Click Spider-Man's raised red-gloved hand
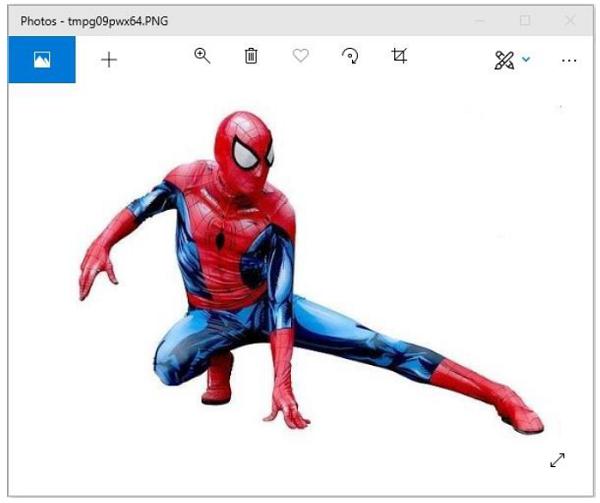 [x=96, y=266]
